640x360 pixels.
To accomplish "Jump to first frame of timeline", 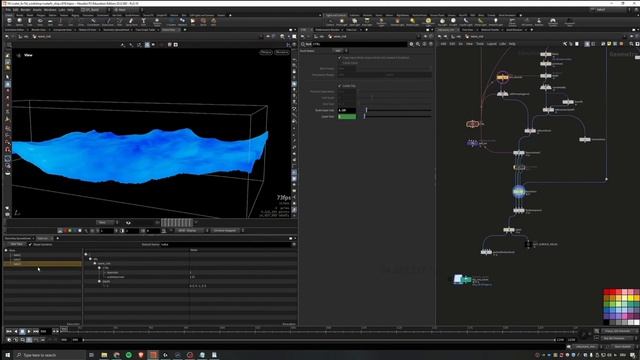I will tap(9, 331).
